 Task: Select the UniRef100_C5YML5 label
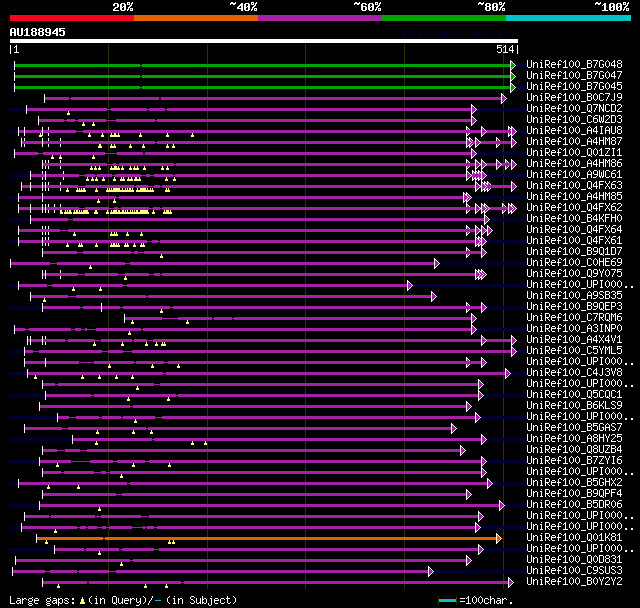click(574, 351)
